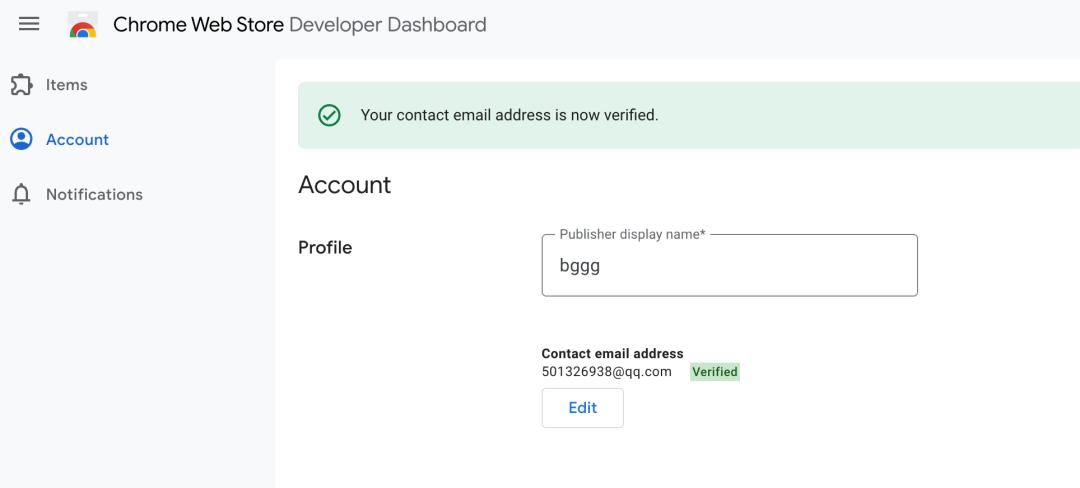Click the Account page heading
Screen dimensions: 1080x488
coord(345,185)
